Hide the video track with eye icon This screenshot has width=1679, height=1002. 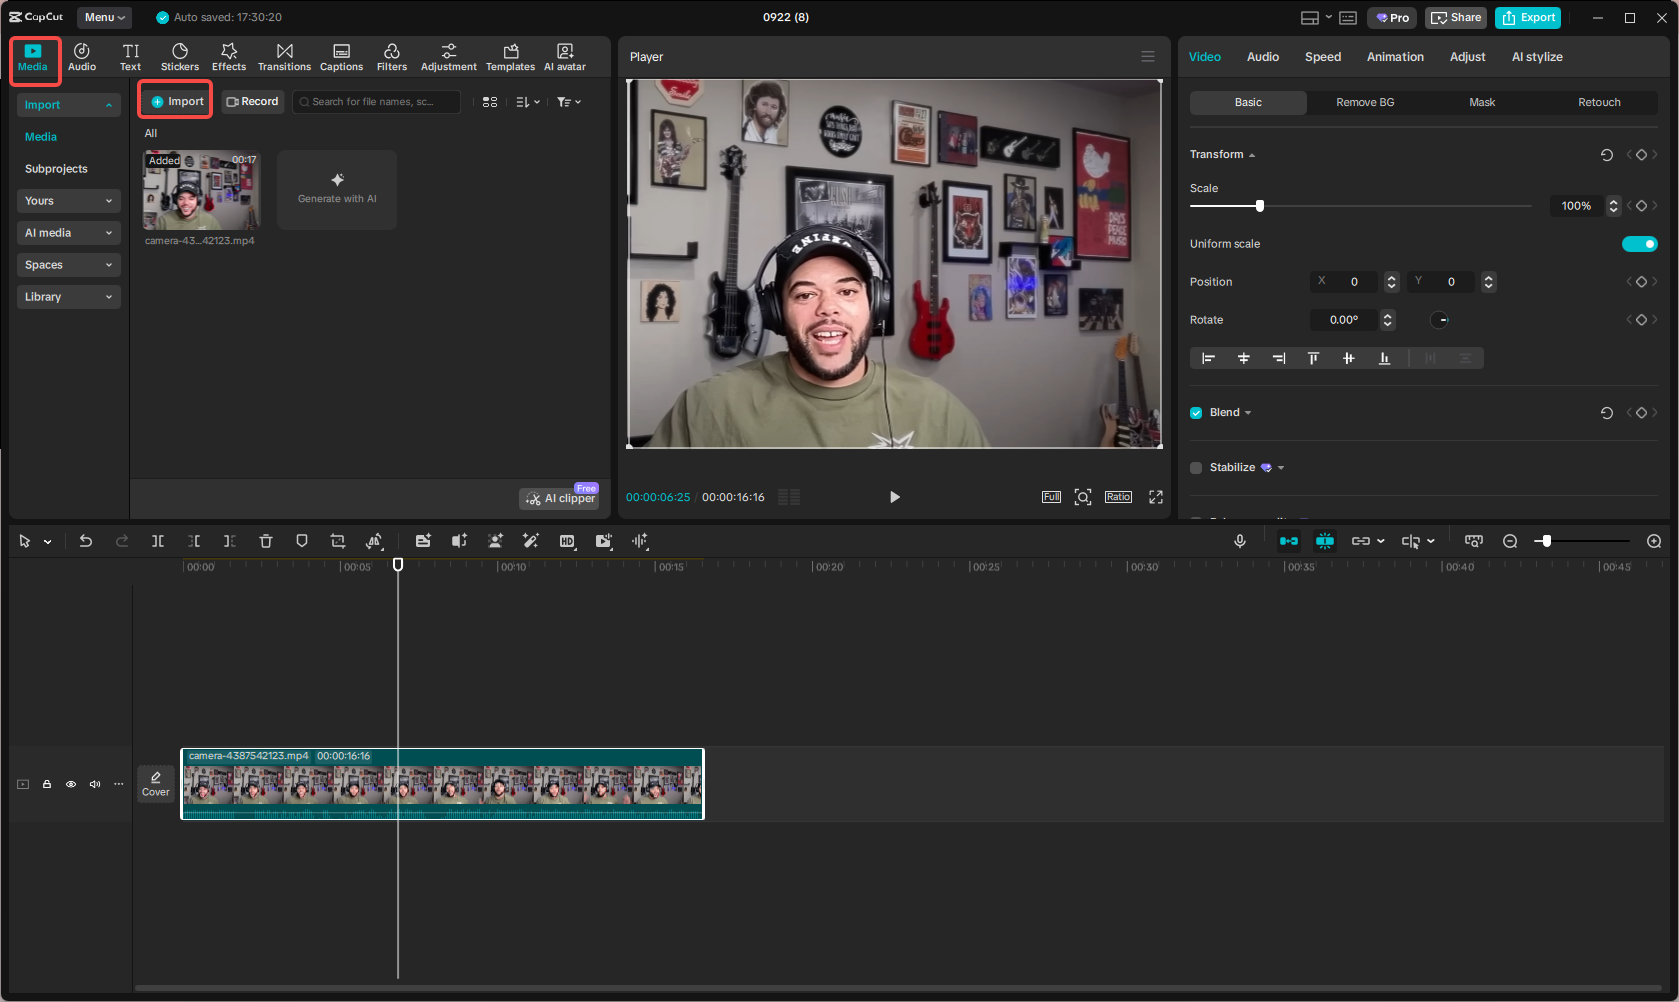tap(71, 784)
